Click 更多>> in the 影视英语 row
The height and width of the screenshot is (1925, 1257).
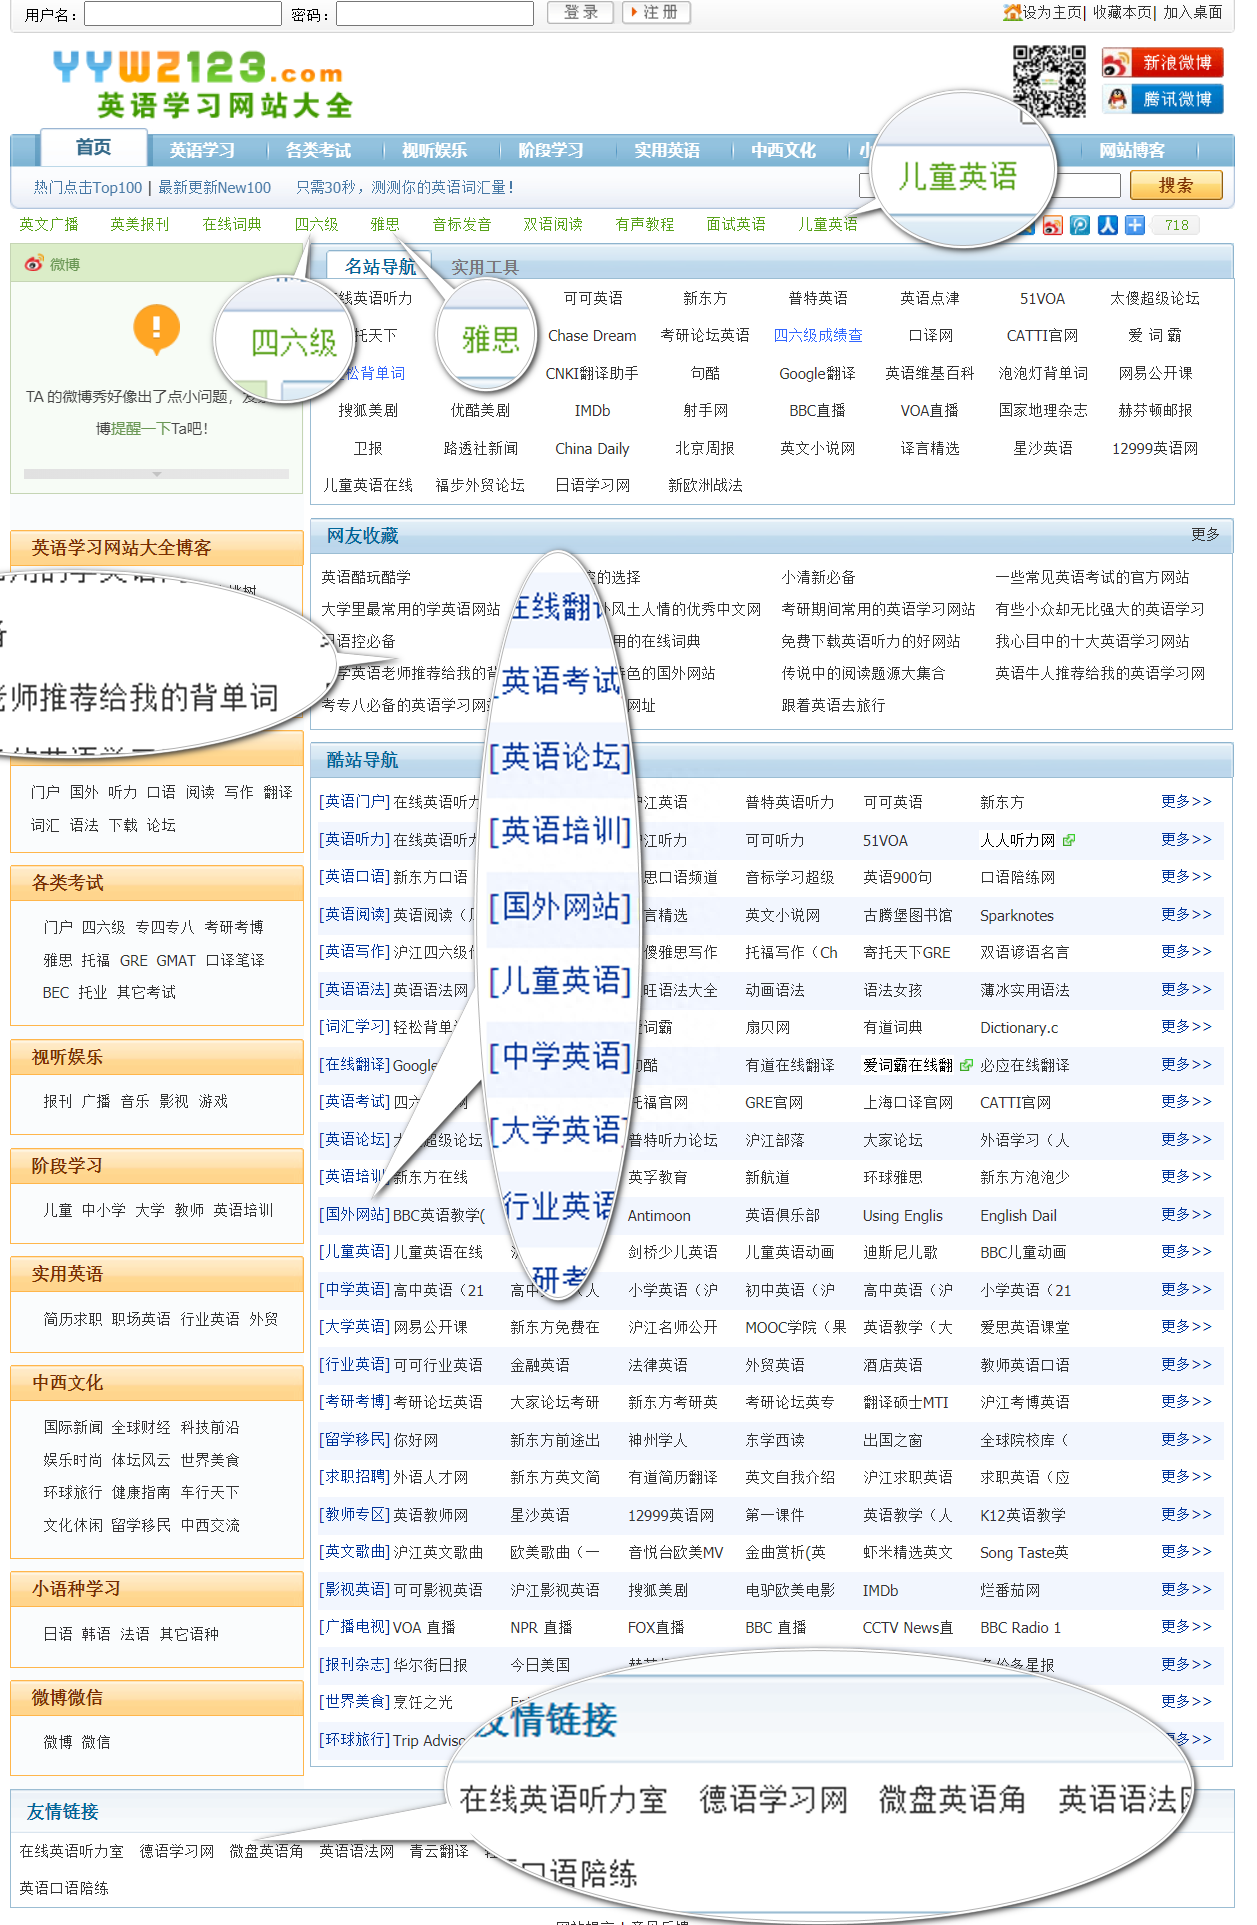click(x=1186, y=1589)
